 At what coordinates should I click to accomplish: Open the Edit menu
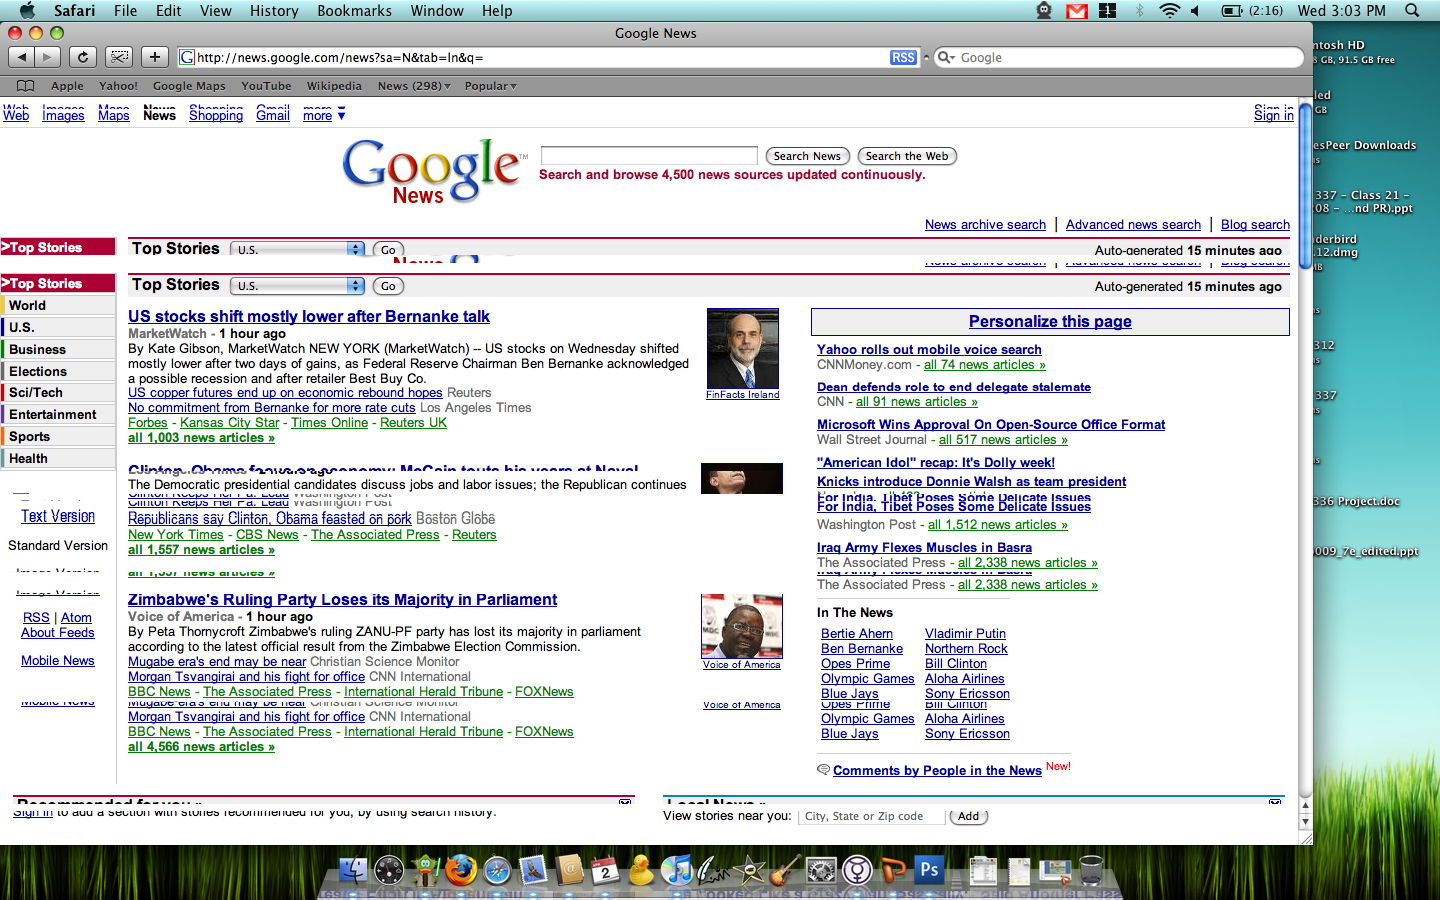coord(169,11)
